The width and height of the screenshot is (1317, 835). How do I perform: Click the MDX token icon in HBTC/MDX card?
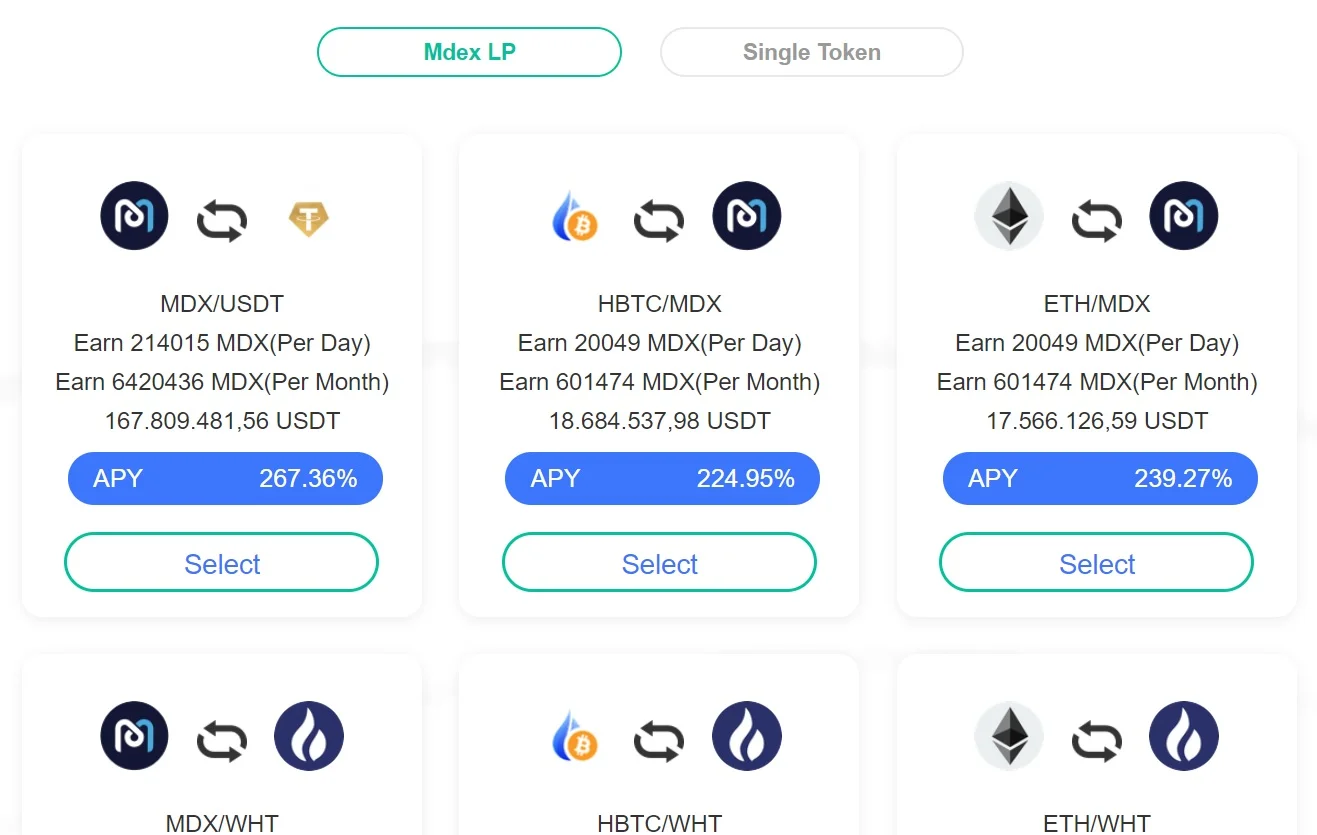[x=747, y=216]
